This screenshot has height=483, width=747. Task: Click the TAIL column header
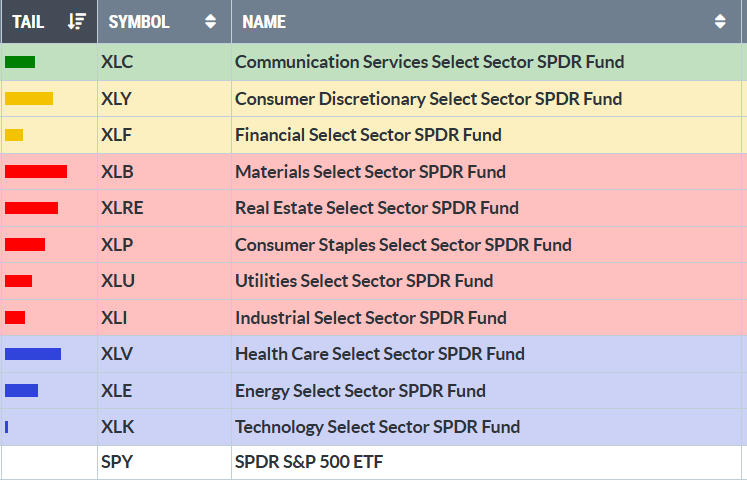pyautogui.click(x=28, y=21)
